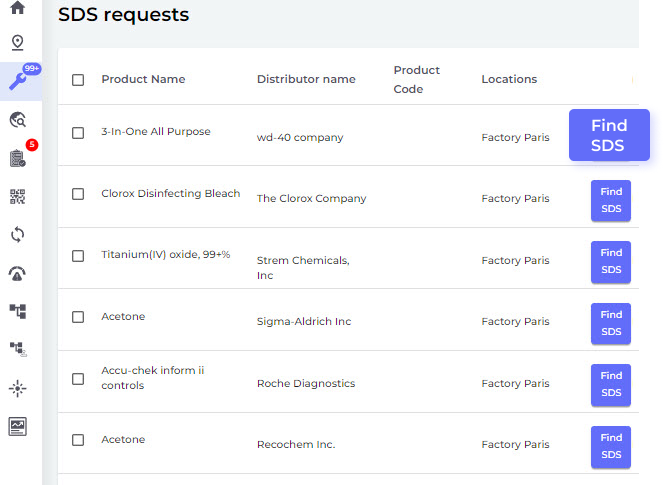Select the Clorox Disinfecting Bleach row checkbox

coord(78,195)
